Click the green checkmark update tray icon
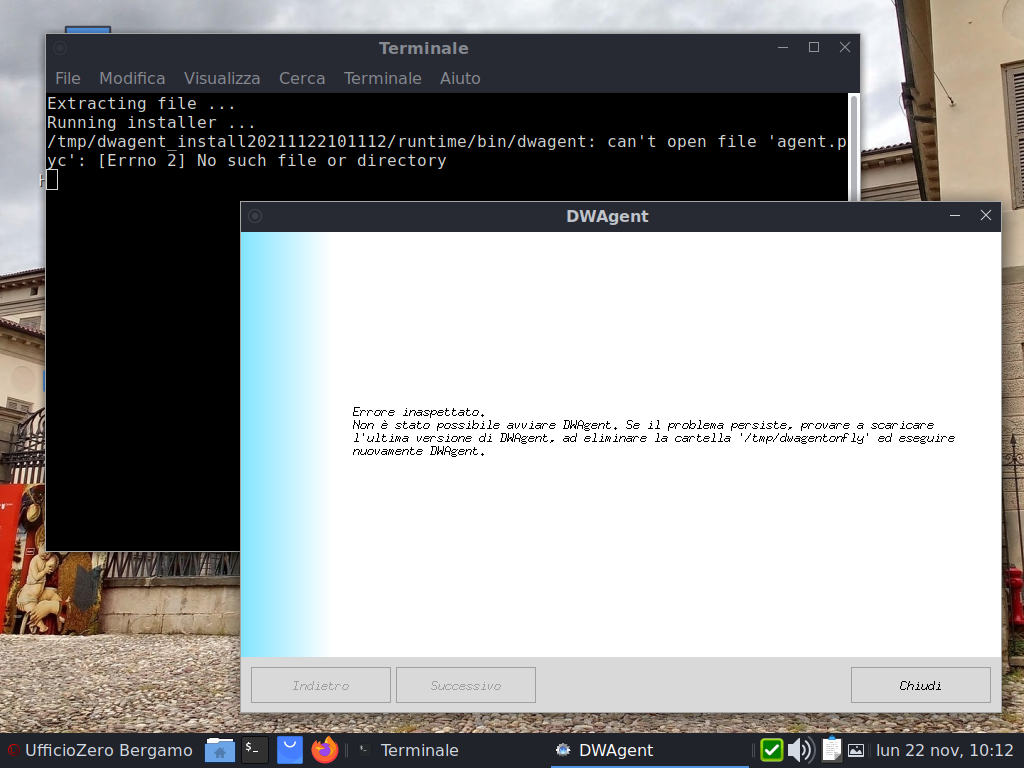The width and height of the screenshot is (1024, 768). coord(771,750)
